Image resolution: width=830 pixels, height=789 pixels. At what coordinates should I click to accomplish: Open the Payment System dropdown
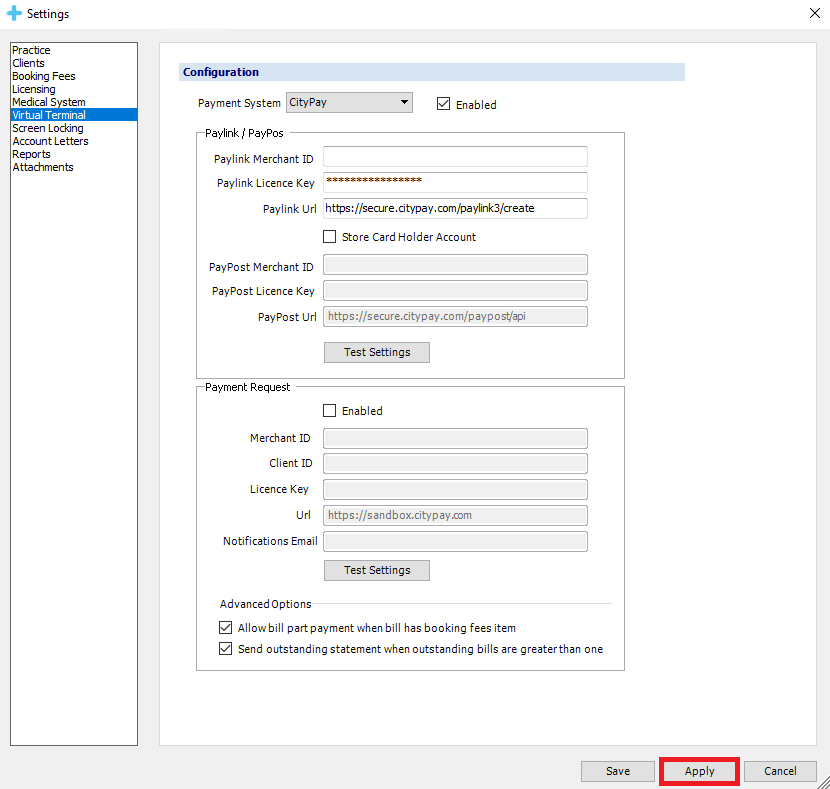pos(349,102)
